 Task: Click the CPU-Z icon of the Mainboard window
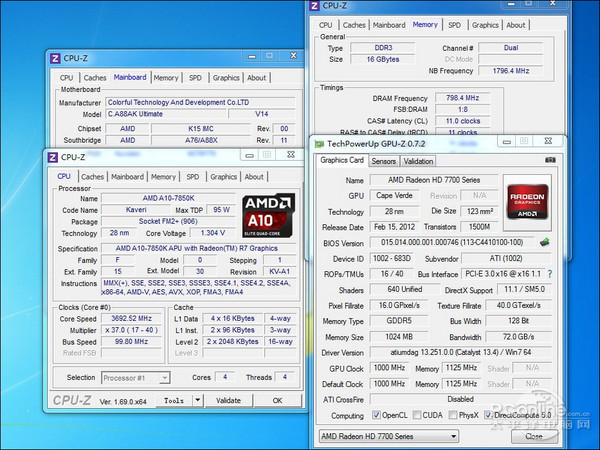pos(55,59)
